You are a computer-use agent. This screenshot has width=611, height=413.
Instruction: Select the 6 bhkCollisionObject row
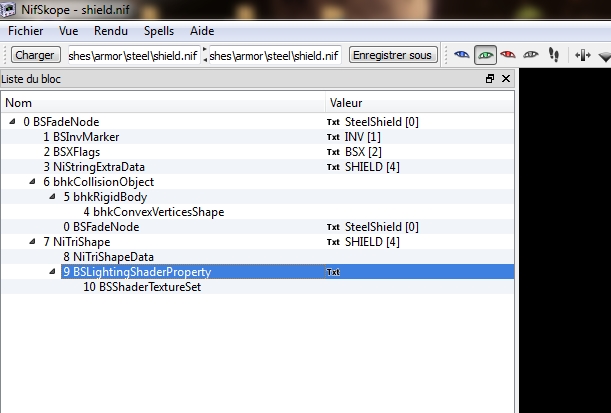coord(257,182)
